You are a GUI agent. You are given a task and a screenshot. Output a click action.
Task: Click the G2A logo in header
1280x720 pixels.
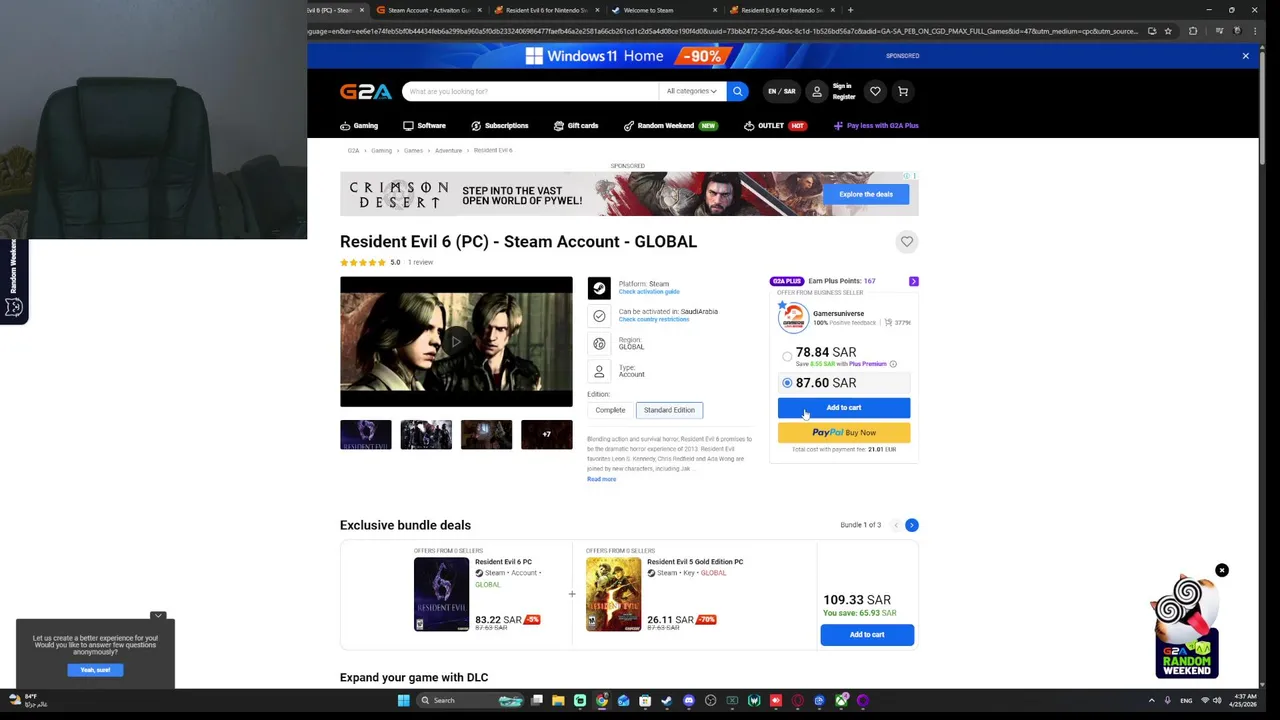(x=366, y=91)
